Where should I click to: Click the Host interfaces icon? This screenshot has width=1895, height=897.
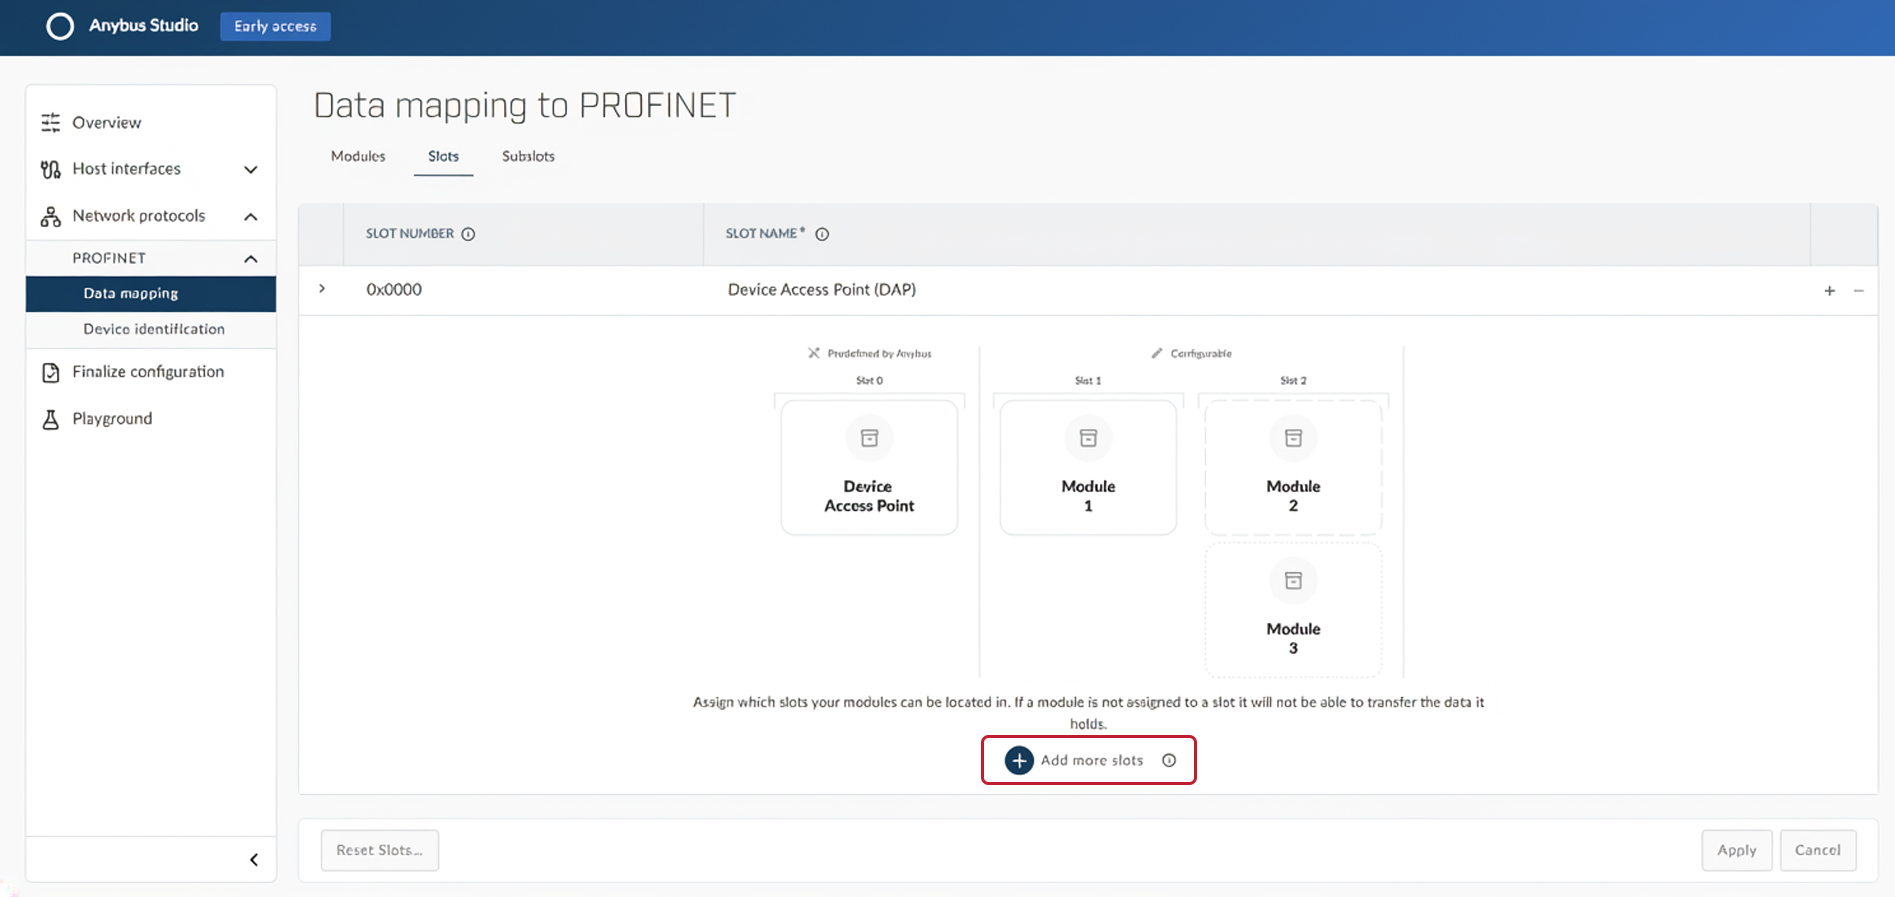51,169
